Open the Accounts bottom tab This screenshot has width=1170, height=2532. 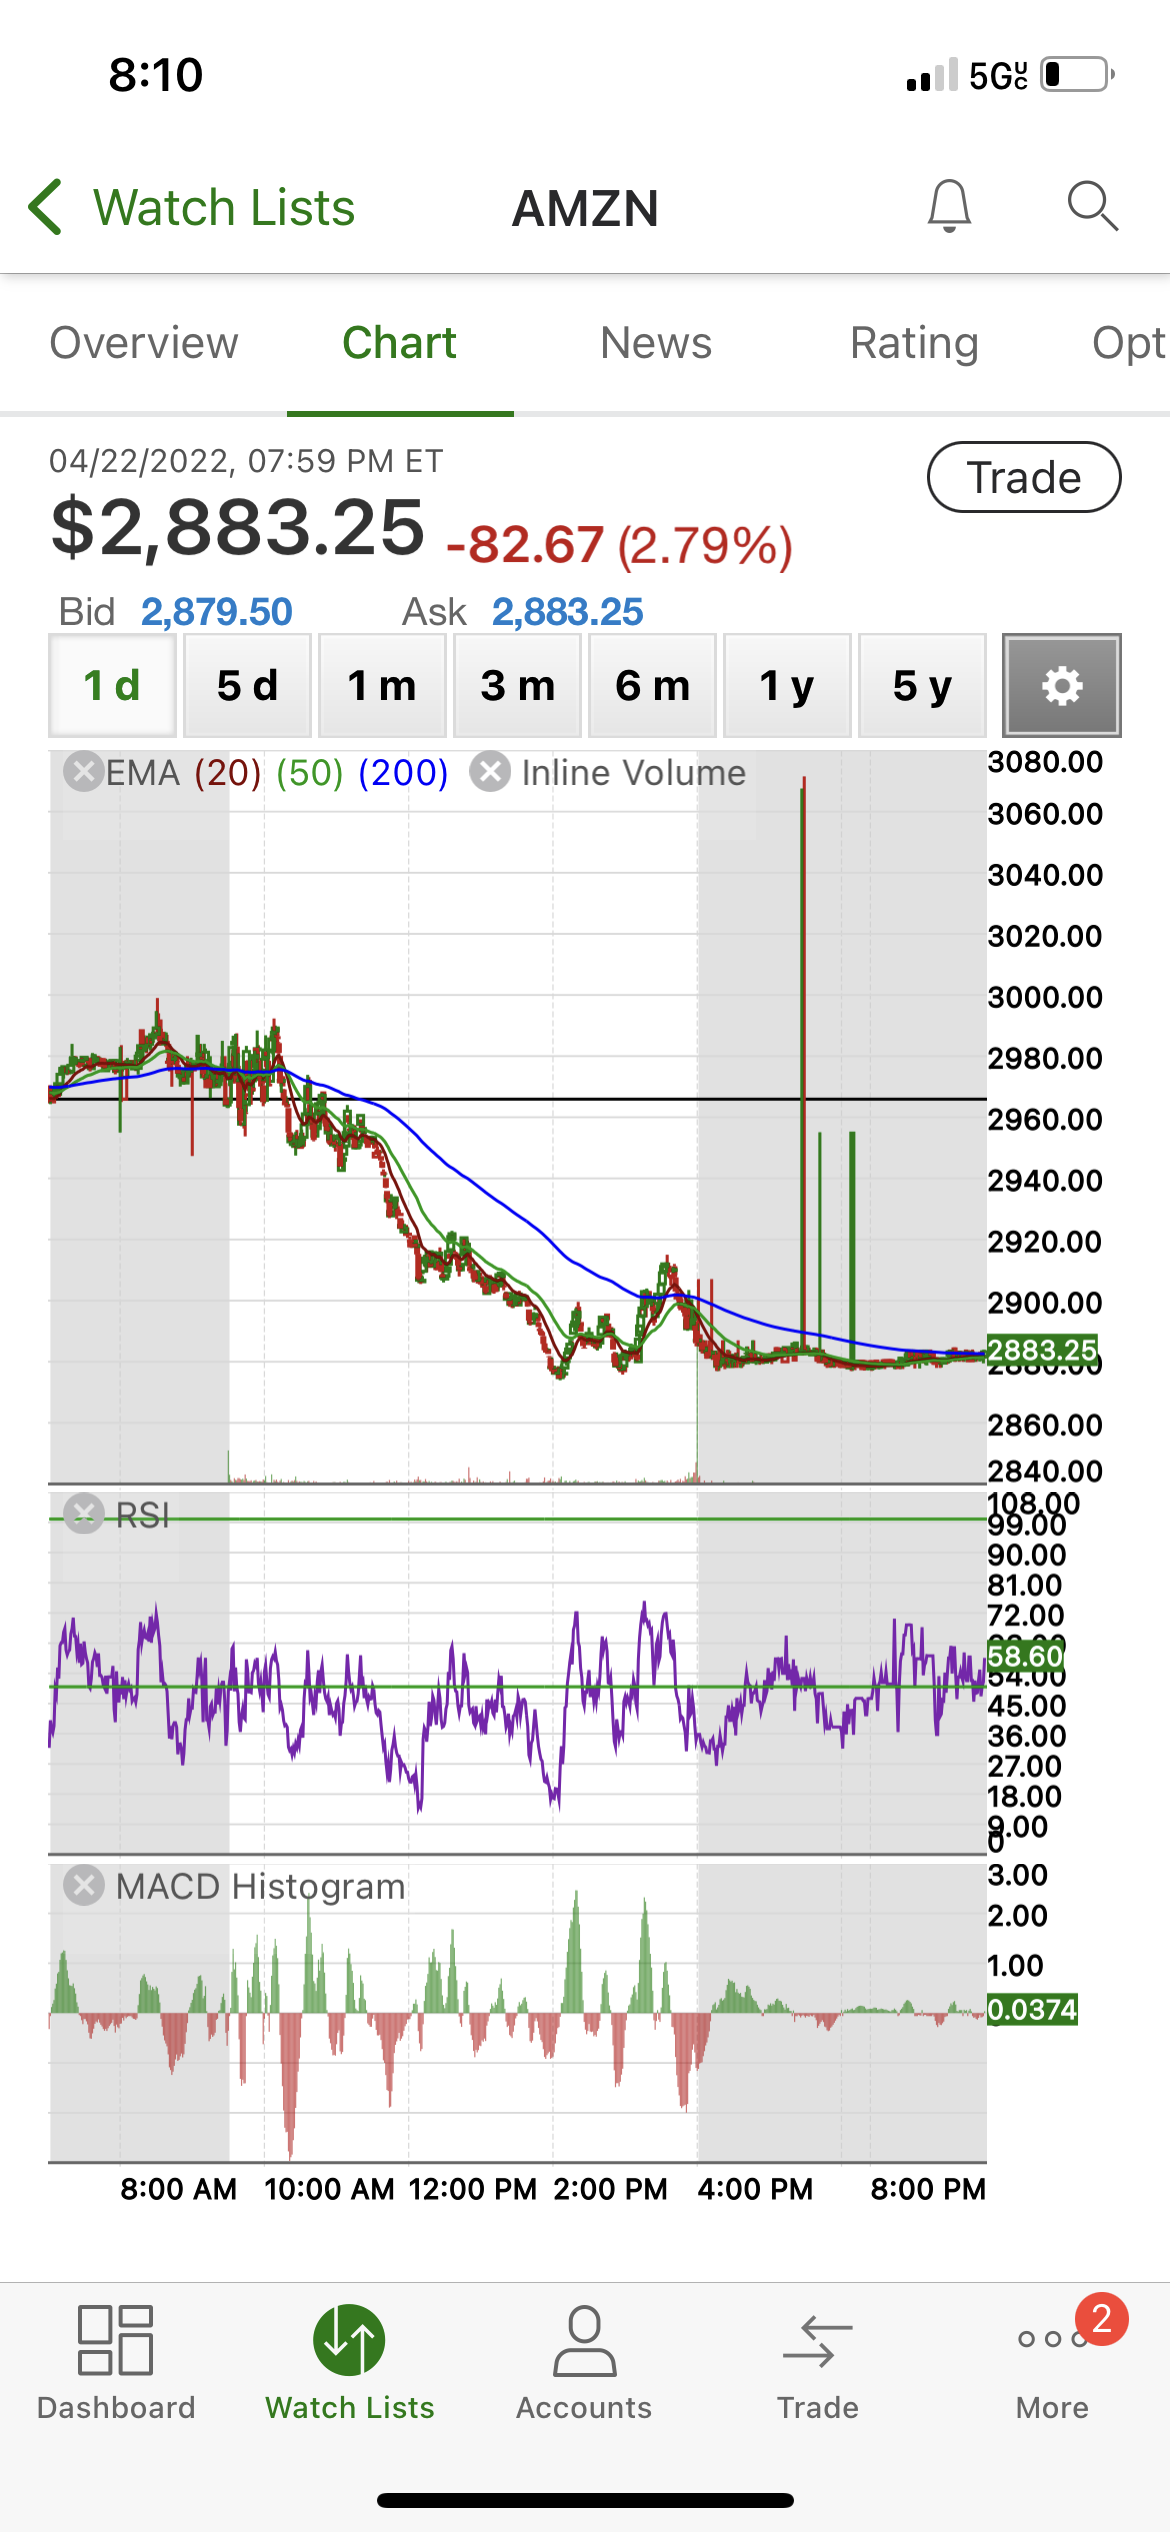584,2362
